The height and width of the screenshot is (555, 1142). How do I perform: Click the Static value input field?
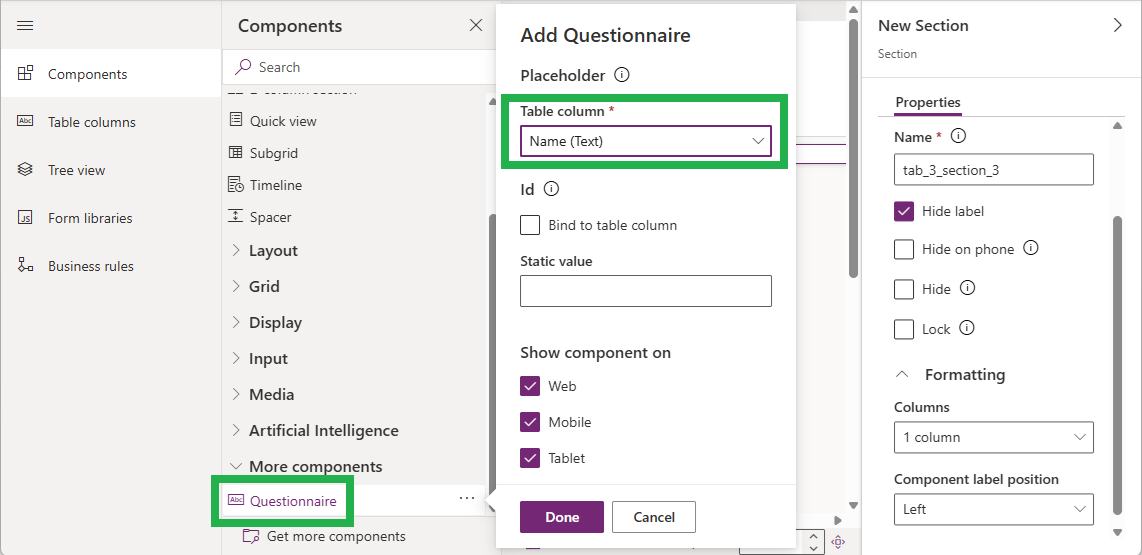pyautogui.click(x=646, y=291)
